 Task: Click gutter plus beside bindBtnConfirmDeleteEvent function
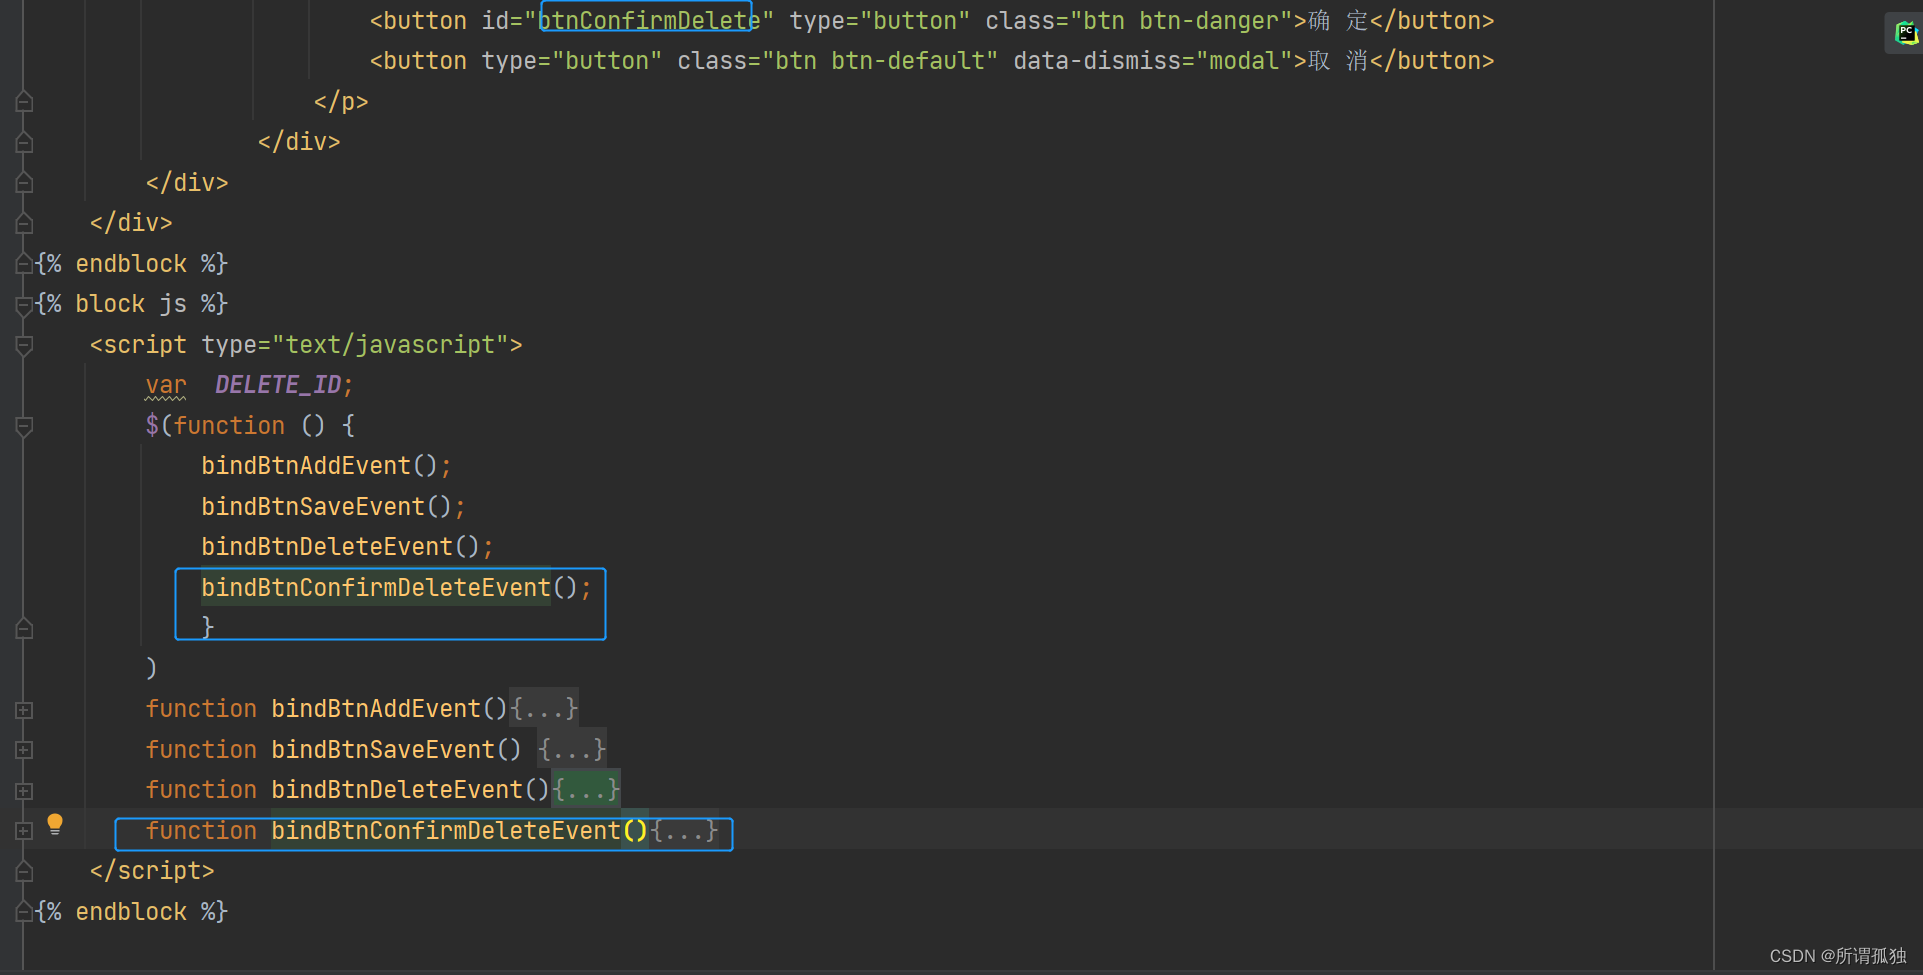(24, 831)
